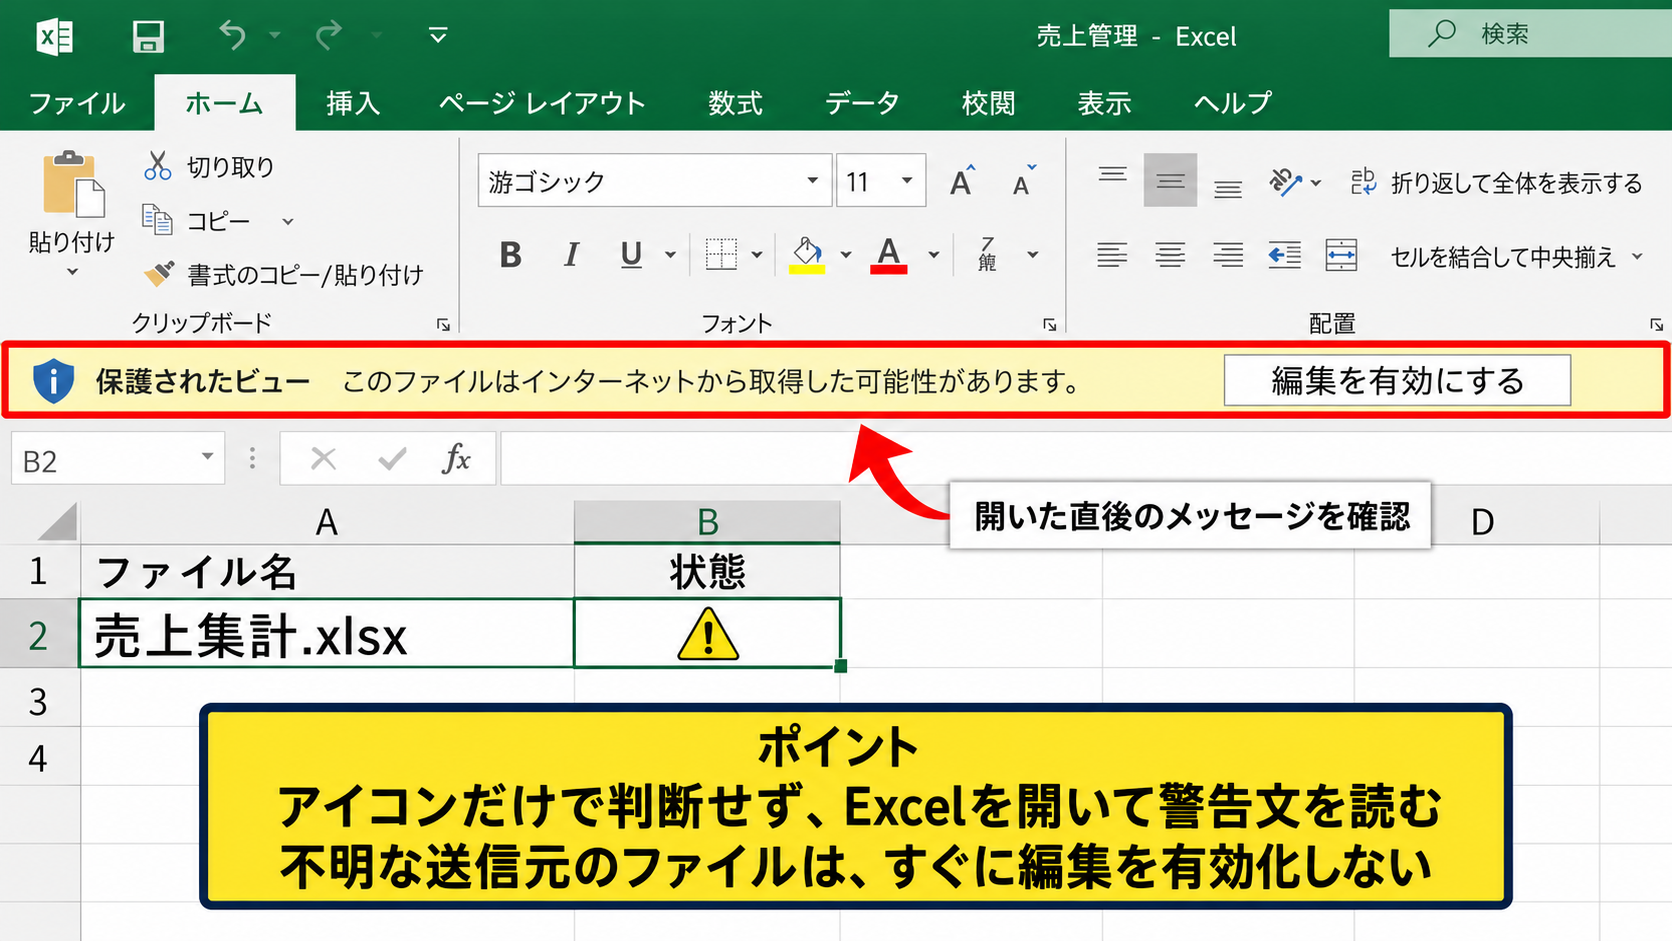
Task: Click セルを結合して中央揃え merge button
Action: [x=1470, y=257]
